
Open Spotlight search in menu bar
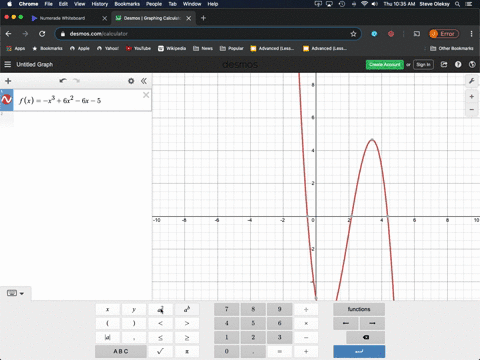pyautogui.click(x=458, y=4)
